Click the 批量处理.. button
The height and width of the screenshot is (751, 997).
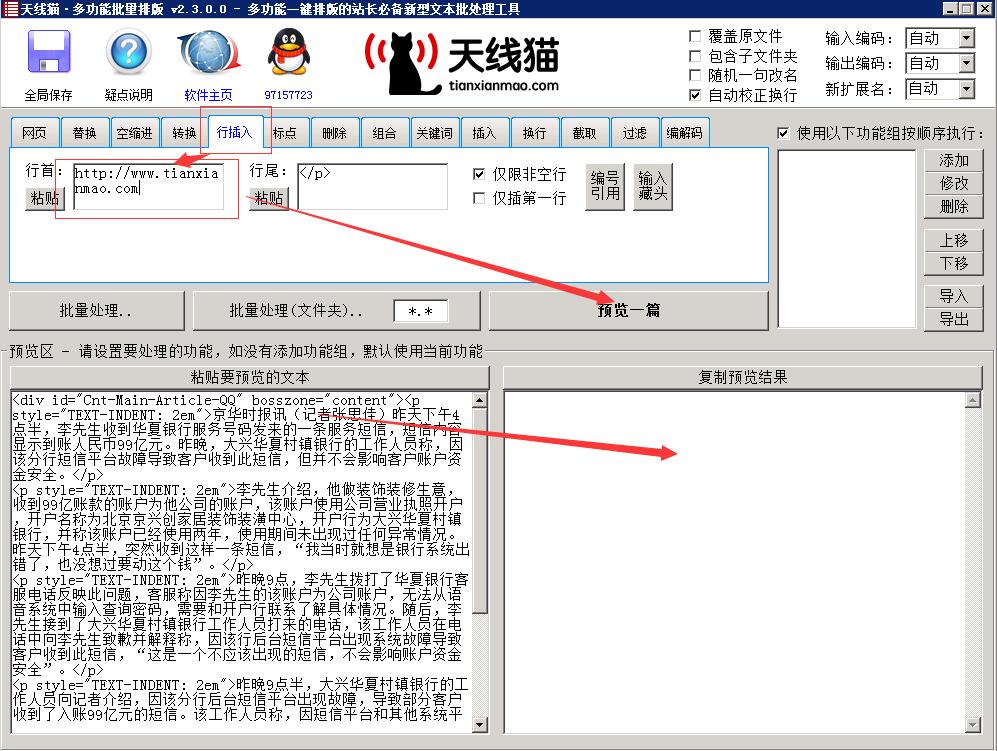(96, 310)
